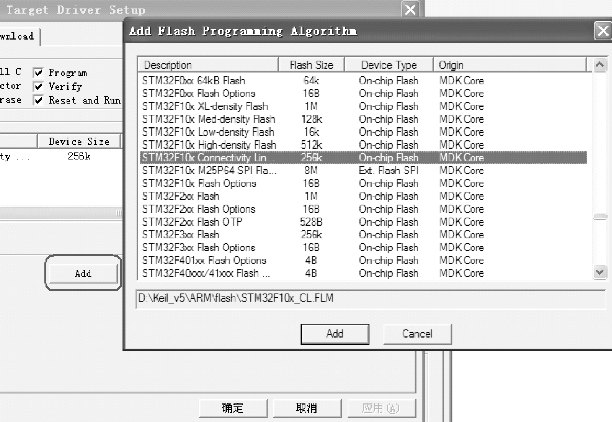612x422 pixels.
Task: Select STM32F40xxx/41xxx Flash row
Action: [363, 273]
